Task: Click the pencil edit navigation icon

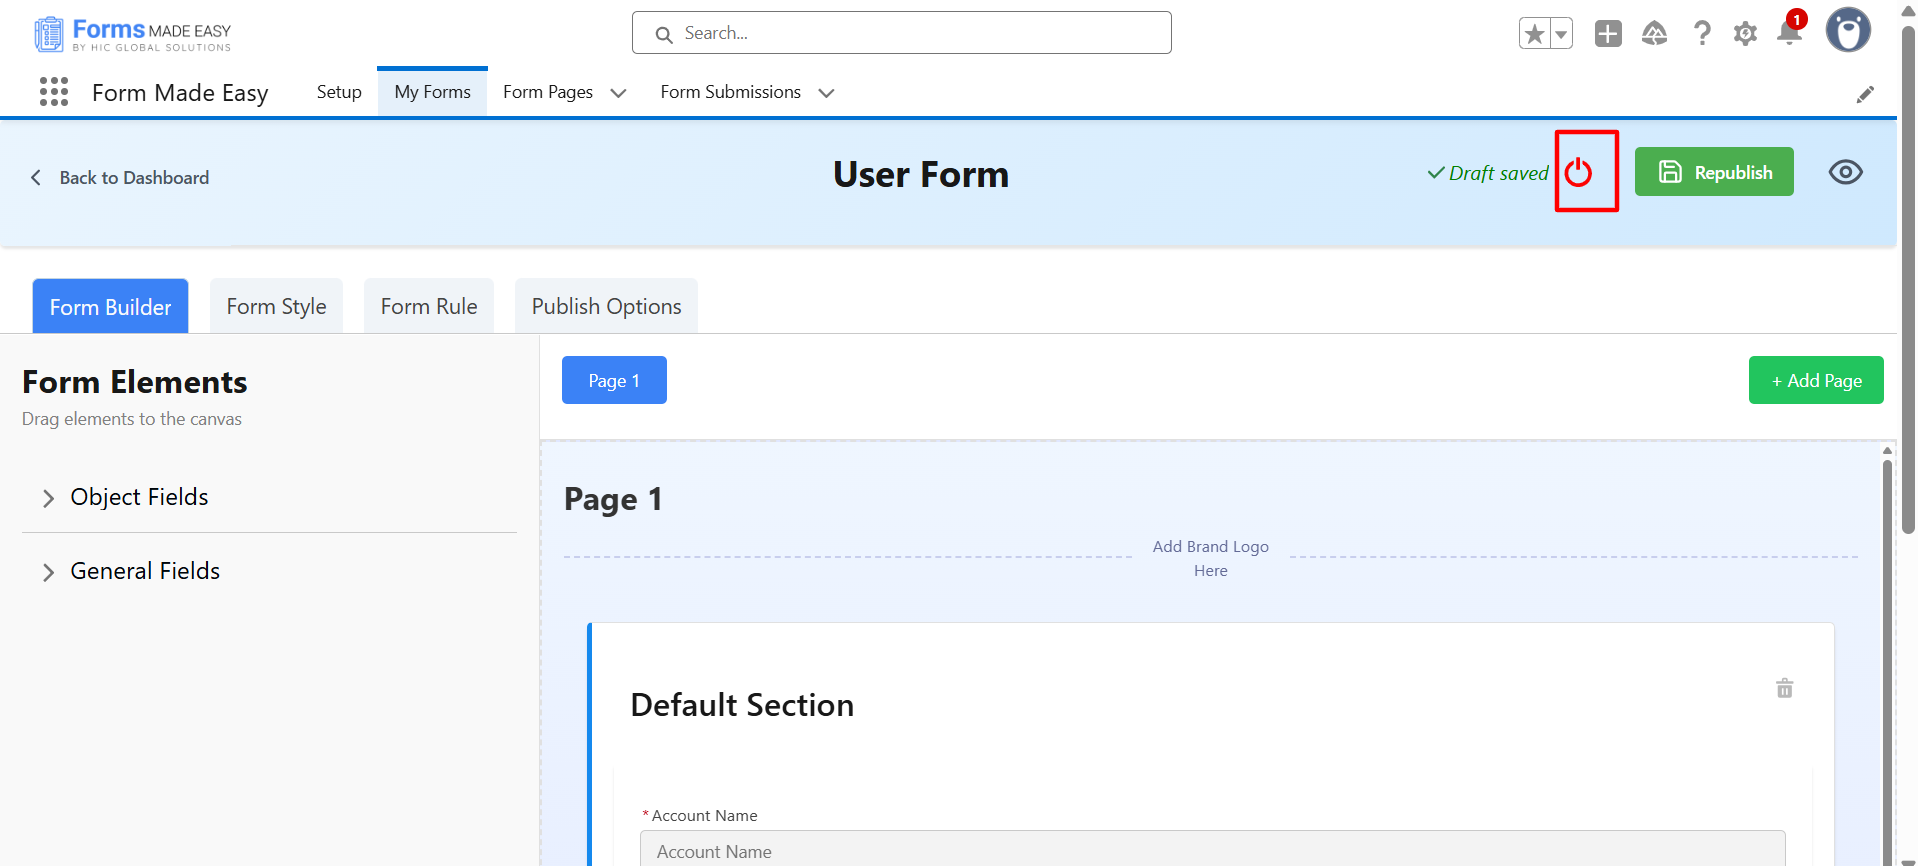Action: [1865, 94]
